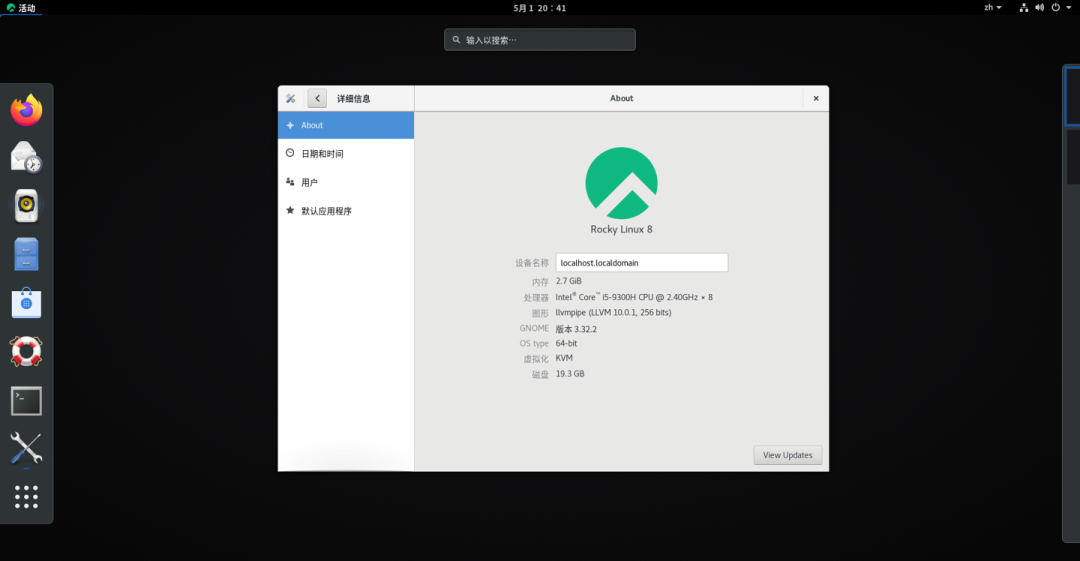Select About in the sidebar
This screenshot has width=1080, height=561.
tap(346, 125)
